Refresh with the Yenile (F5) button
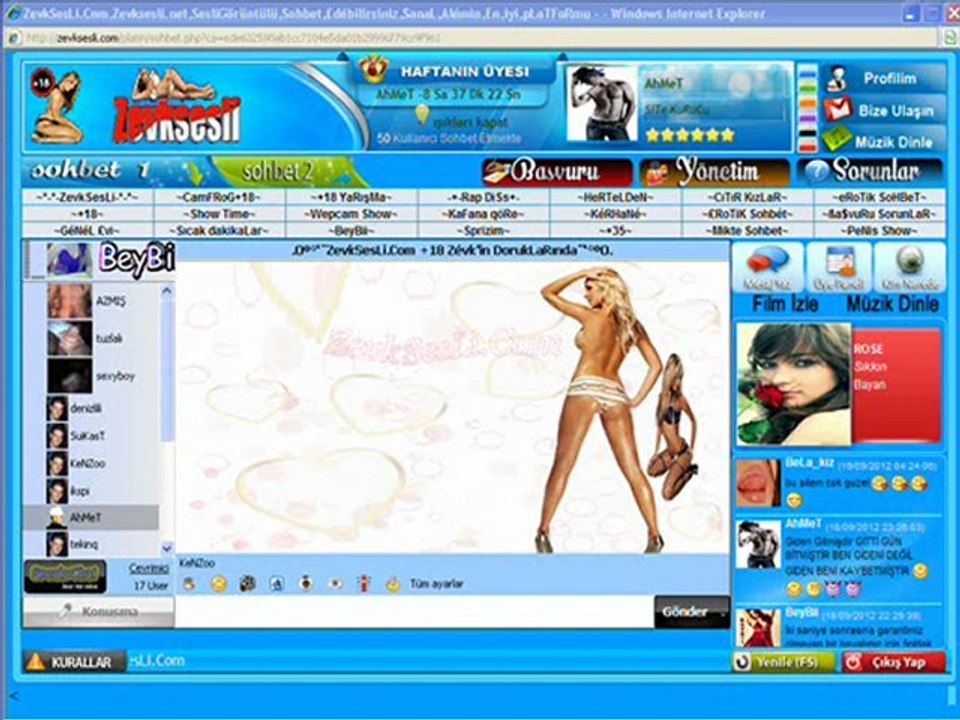The image size is (960, 720). coord(784,662)
